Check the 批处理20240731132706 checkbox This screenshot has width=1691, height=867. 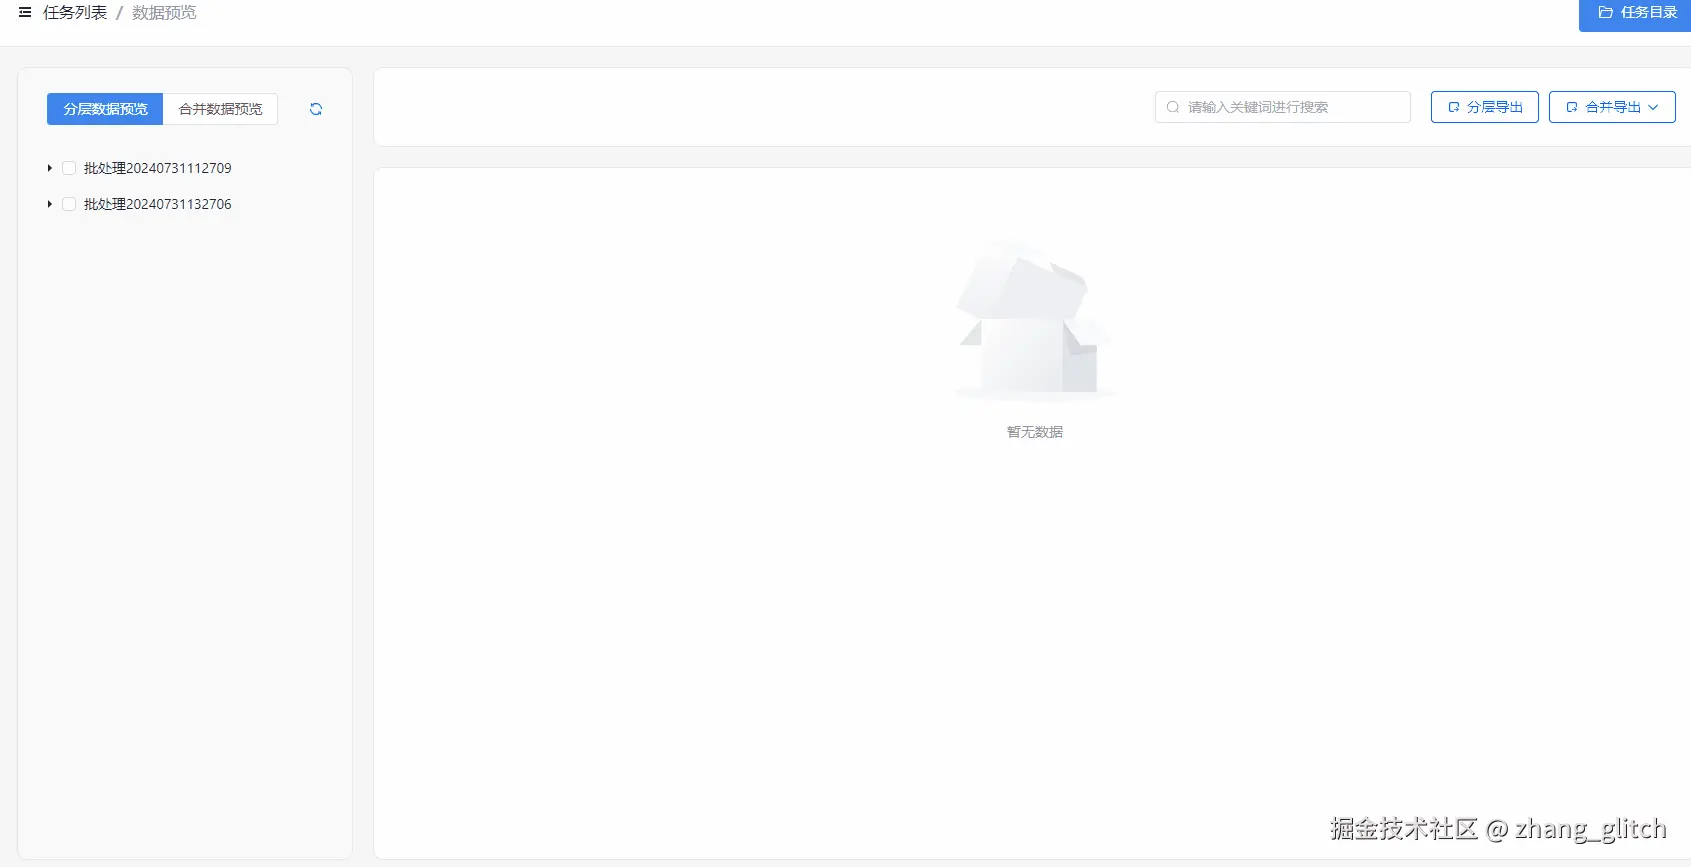(x=69, y=204)
